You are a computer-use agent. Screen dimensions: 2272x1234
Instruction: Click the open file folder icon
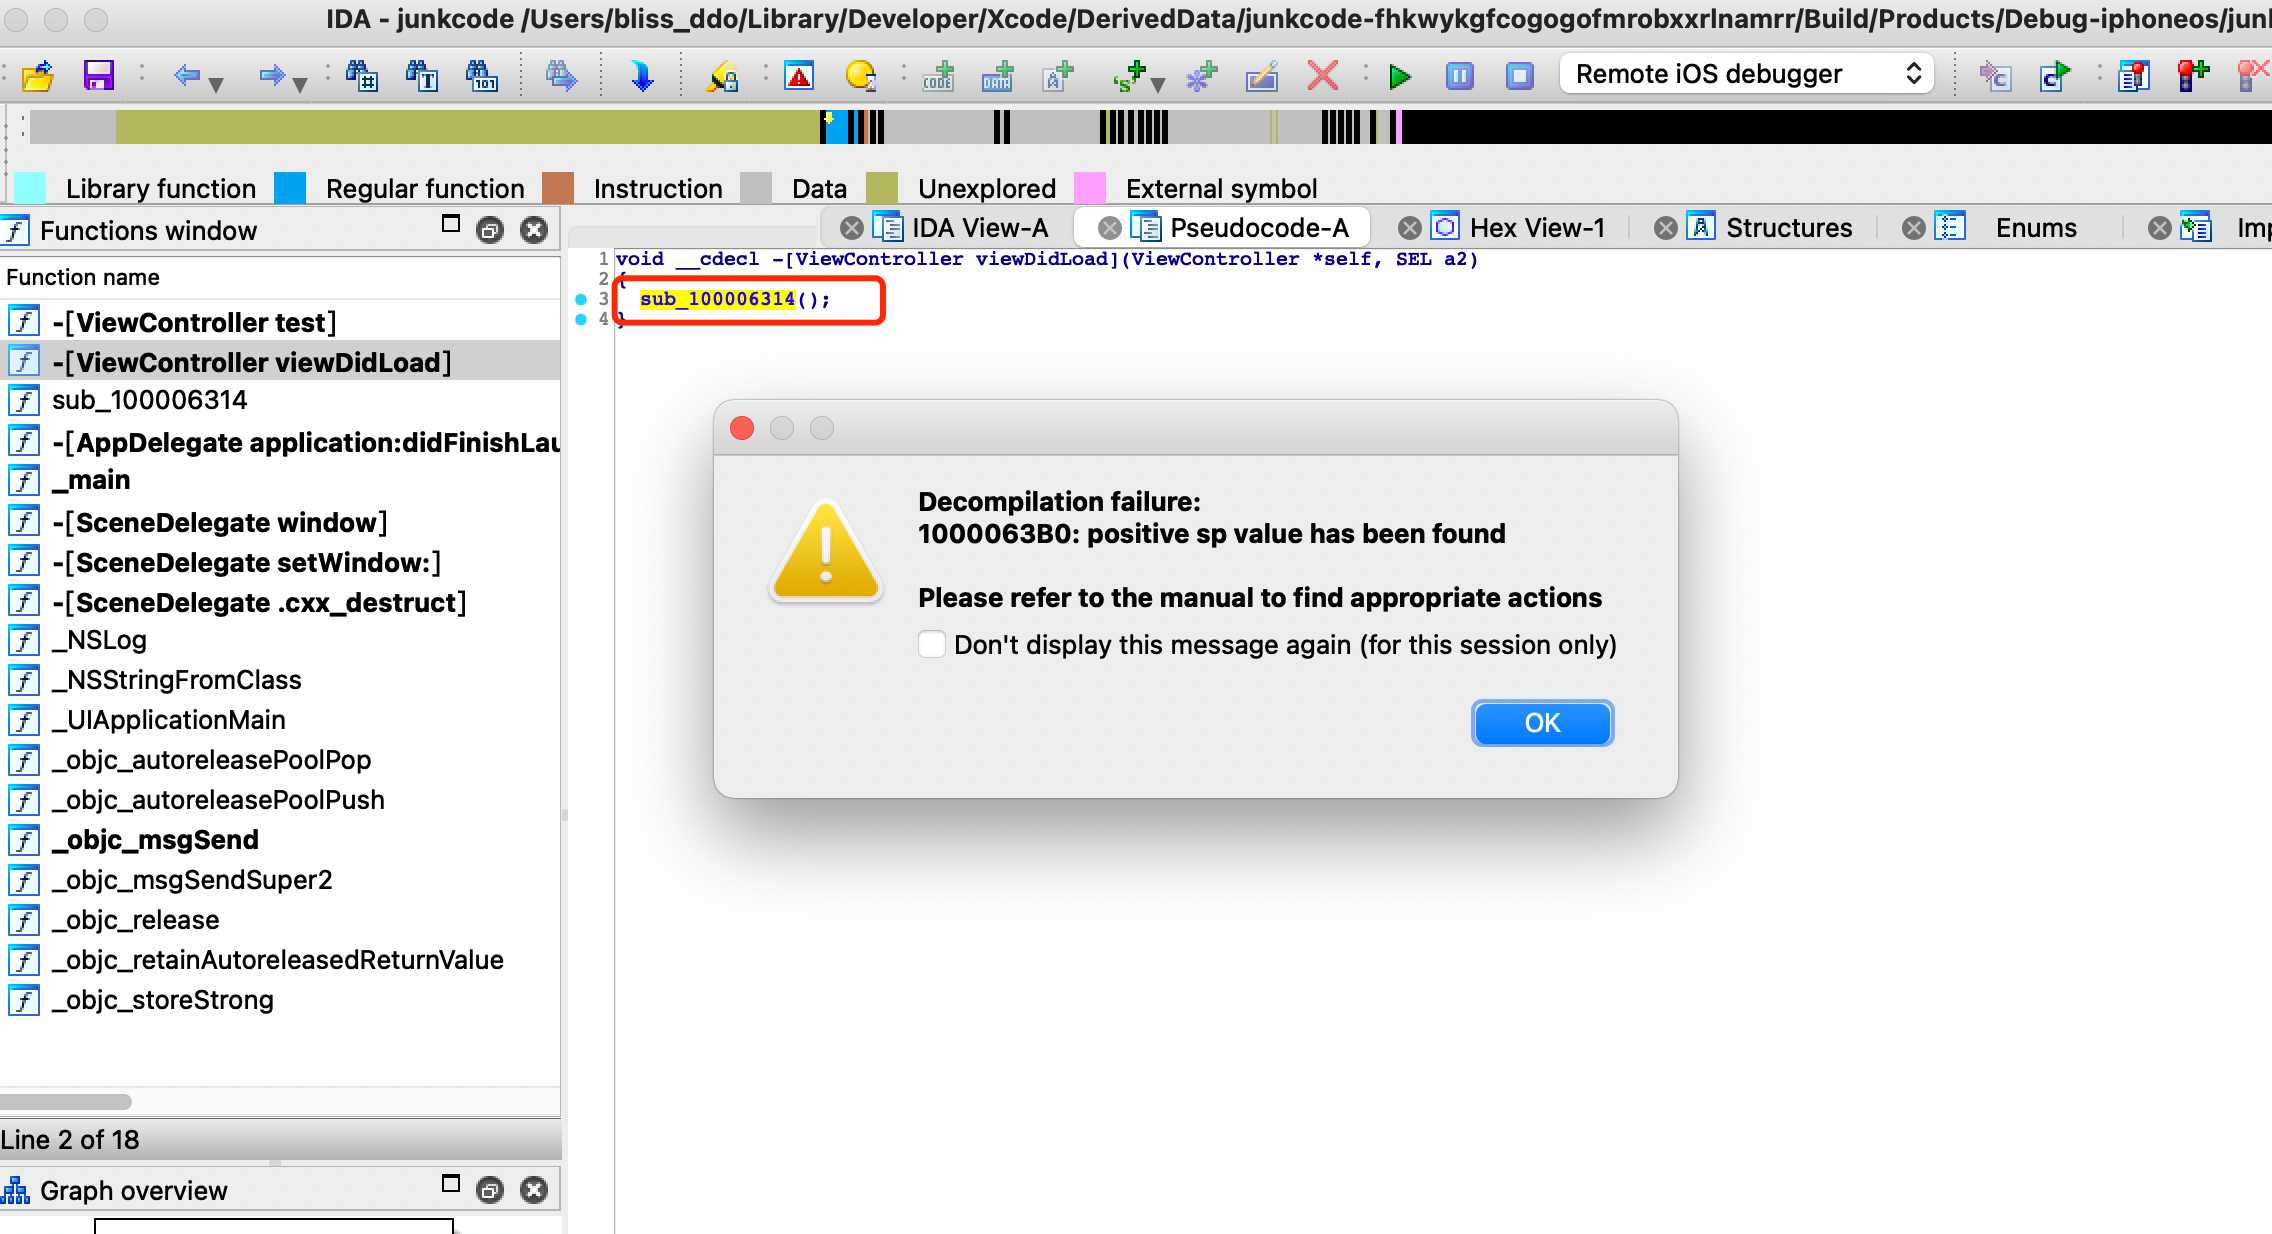[37, 76]
